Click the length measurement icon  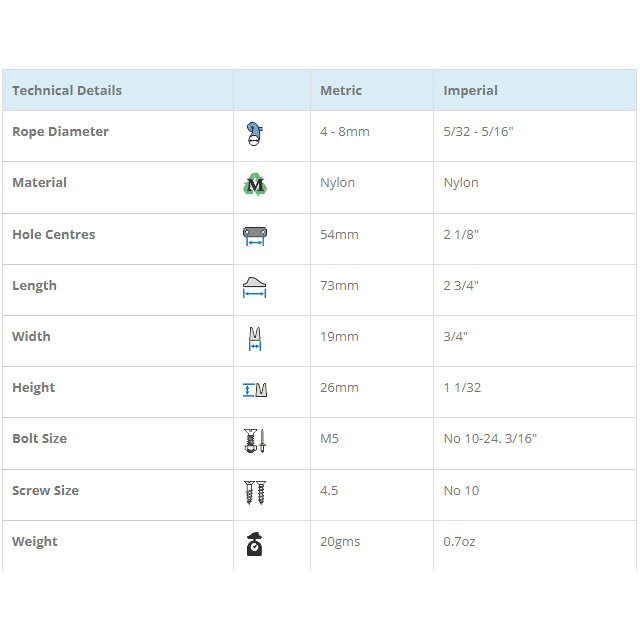(255, 287)
